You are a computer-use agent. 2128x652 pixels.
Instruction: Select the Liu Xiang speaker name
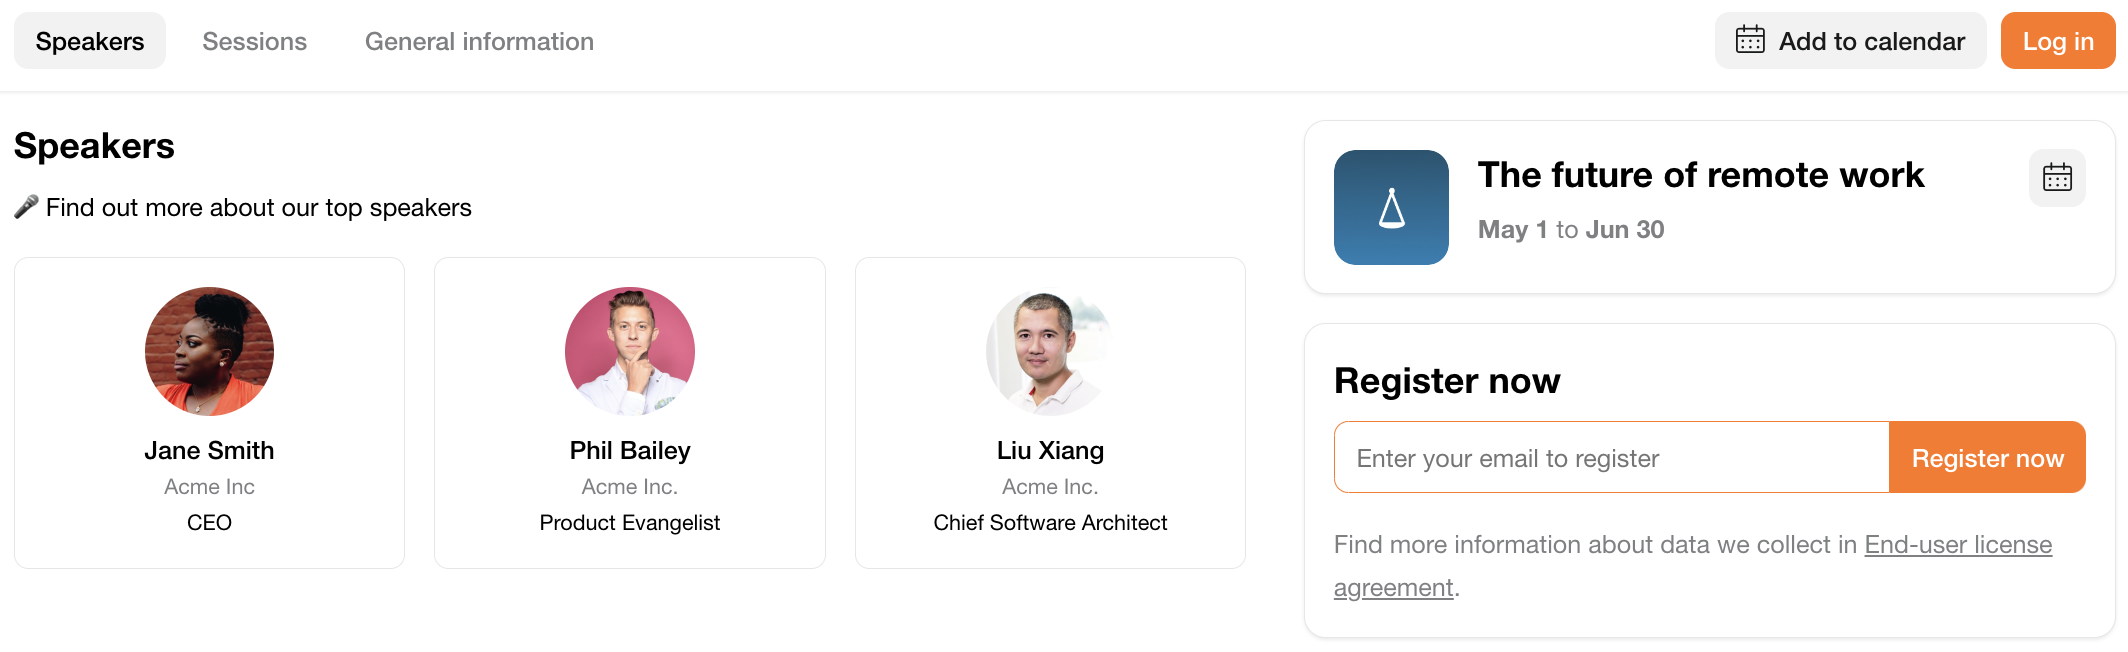pyautogui.click(x=1050, y=450)
